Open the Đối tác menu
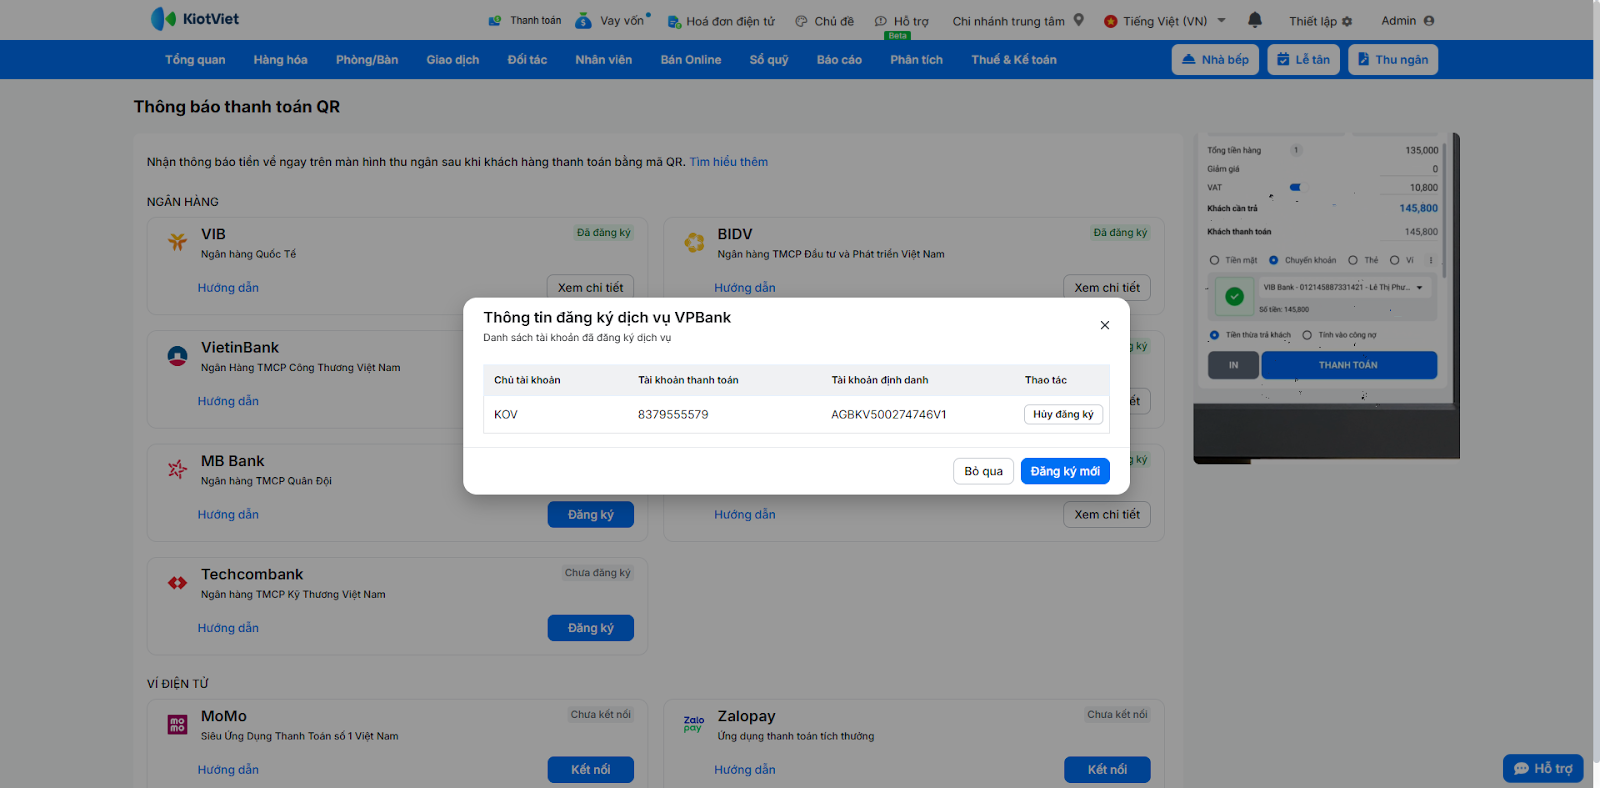Image resolution: width=1600 pixels, height=788 pixels. (x=527, y=60)
